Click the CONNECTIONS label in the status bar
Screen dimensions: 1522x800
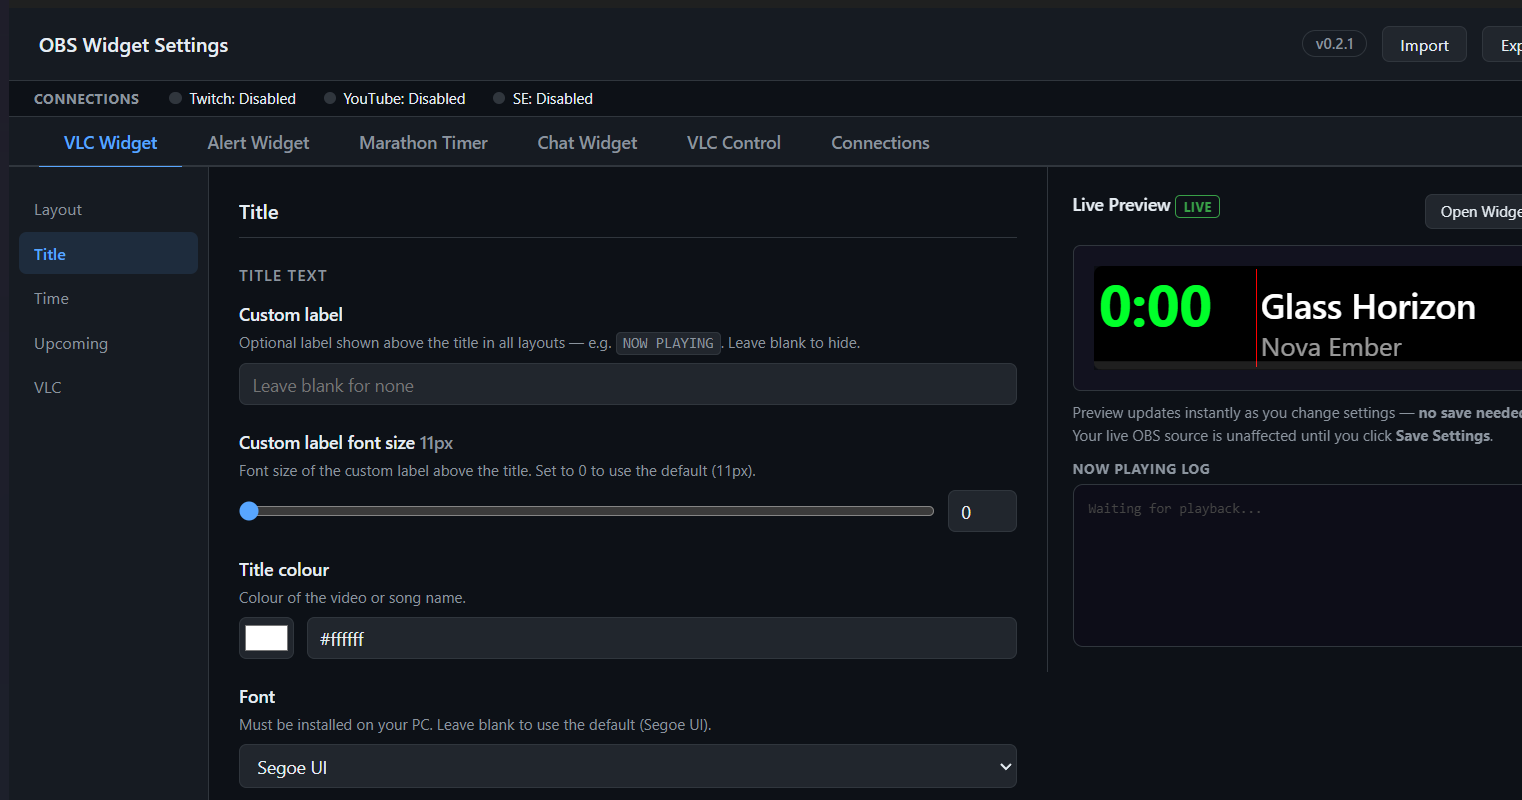tap(87, 99)
